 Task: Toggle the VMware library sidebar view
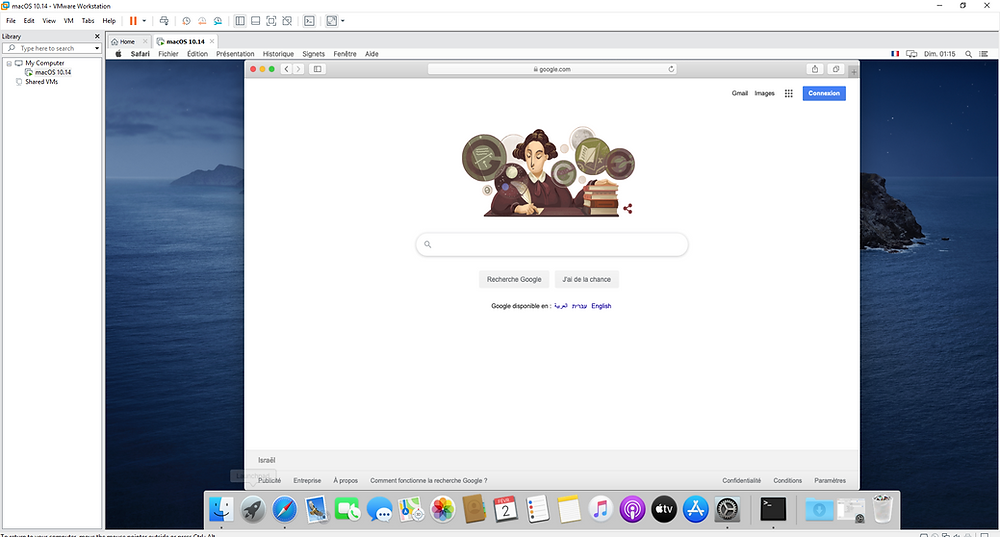point(240,21)
